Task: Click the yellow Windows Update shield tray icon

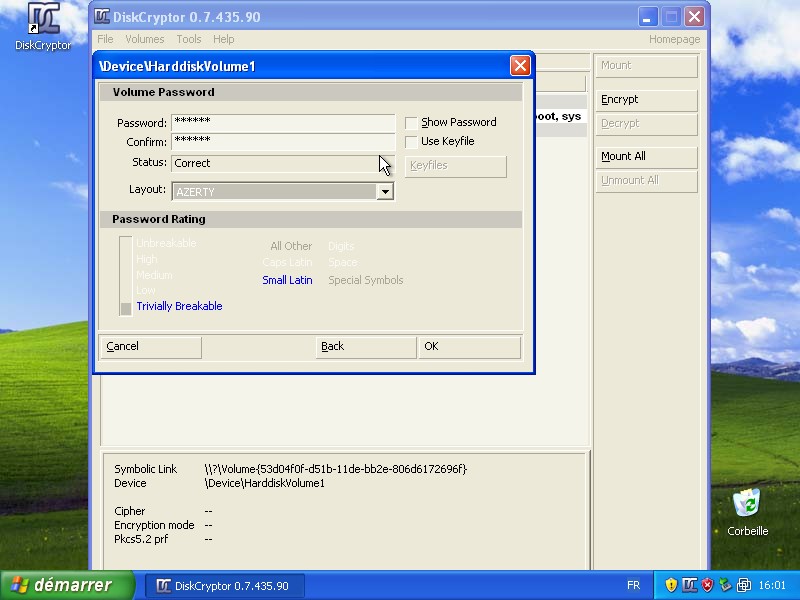Action: pos(671,585)
